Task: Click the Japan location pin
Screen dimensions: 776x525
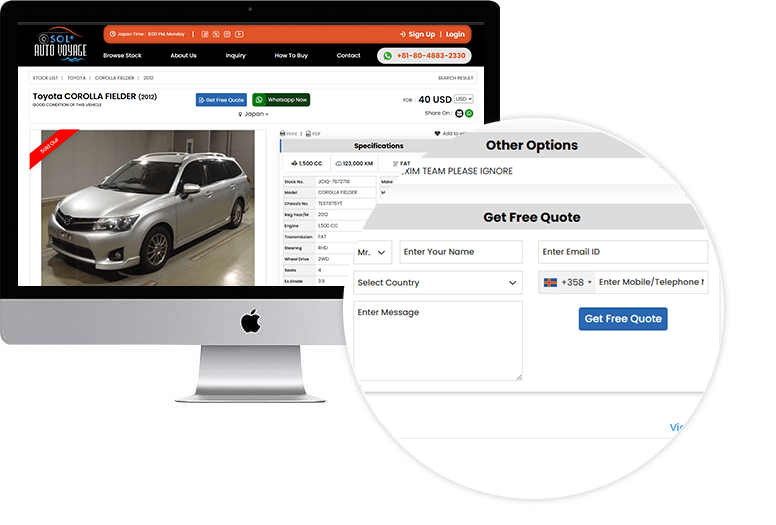Action: [x=240, y=114]
